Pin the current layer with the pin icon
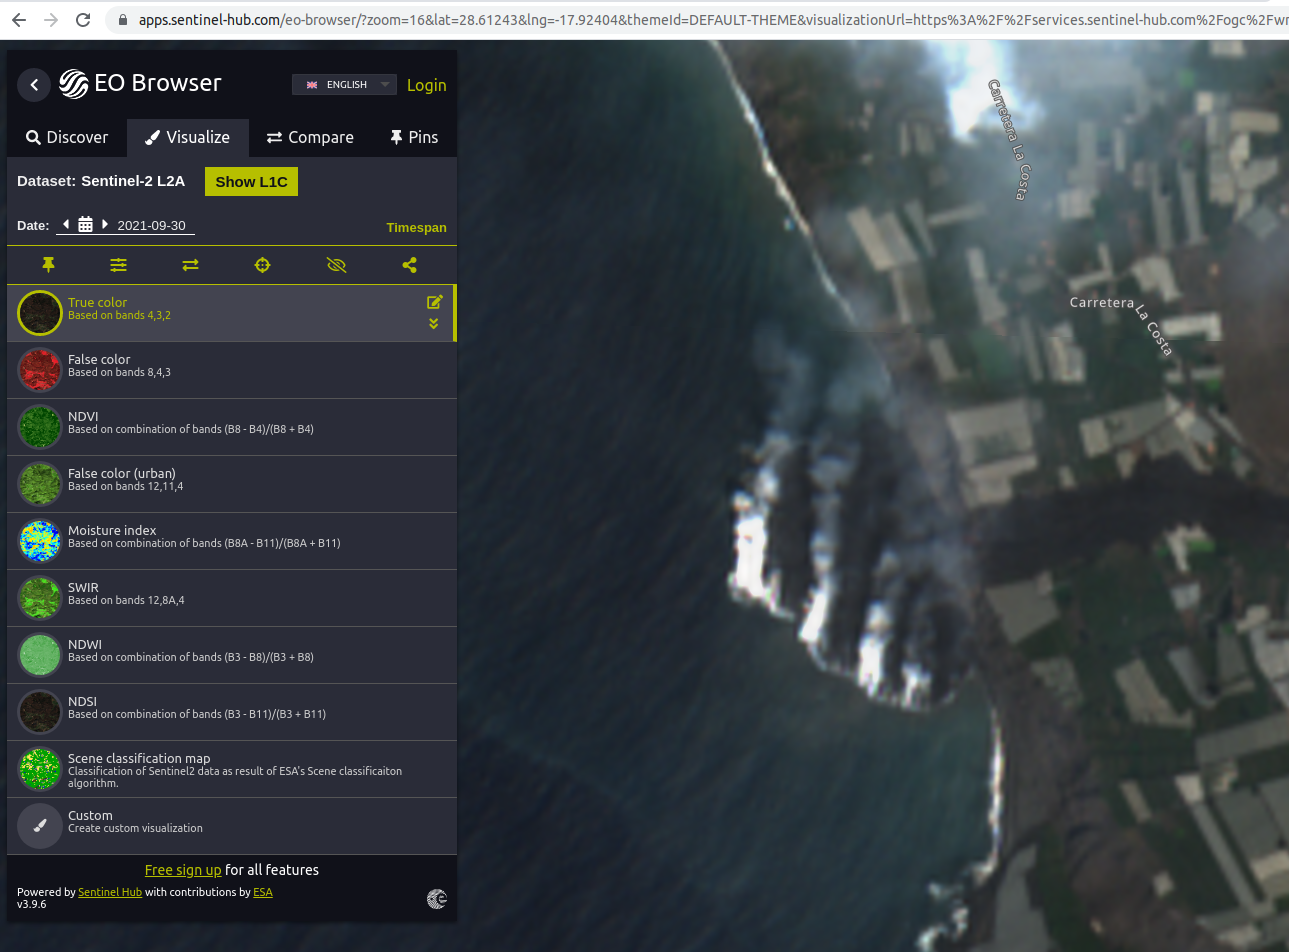Viewport: 1289px width, 952px height. point(48,265)
